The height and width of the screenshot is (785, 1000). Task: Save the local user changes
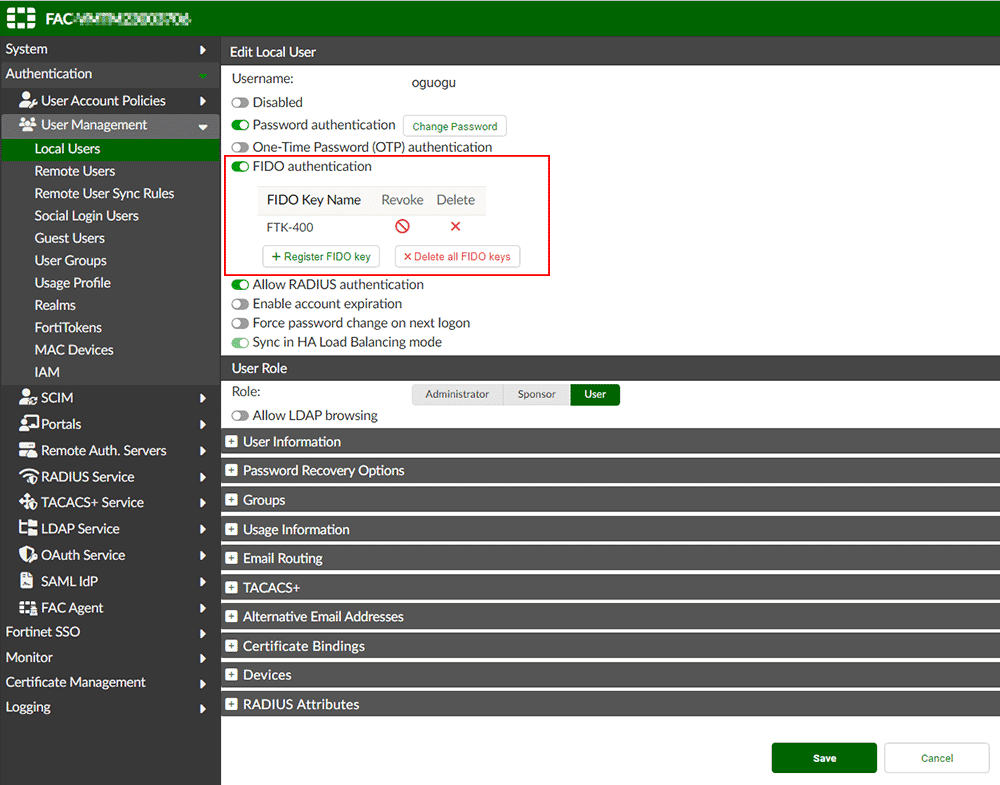824,758
